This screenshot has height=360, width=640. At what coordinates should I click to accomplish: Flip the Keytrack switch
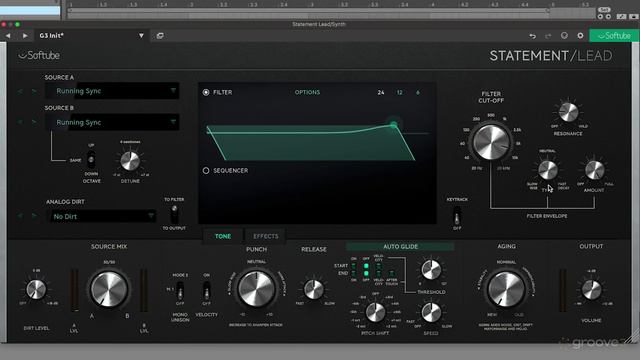[x=457, y=216]
